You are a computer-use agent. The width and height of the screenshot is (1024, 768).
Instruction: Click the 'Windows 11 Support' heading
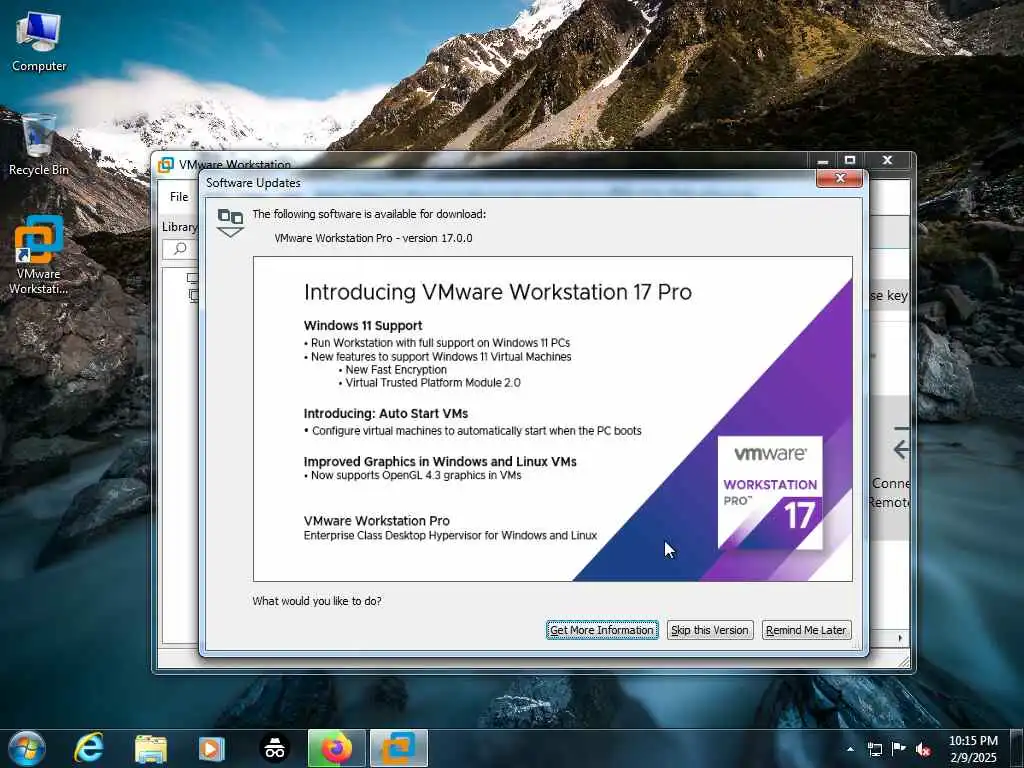point(363,325)
